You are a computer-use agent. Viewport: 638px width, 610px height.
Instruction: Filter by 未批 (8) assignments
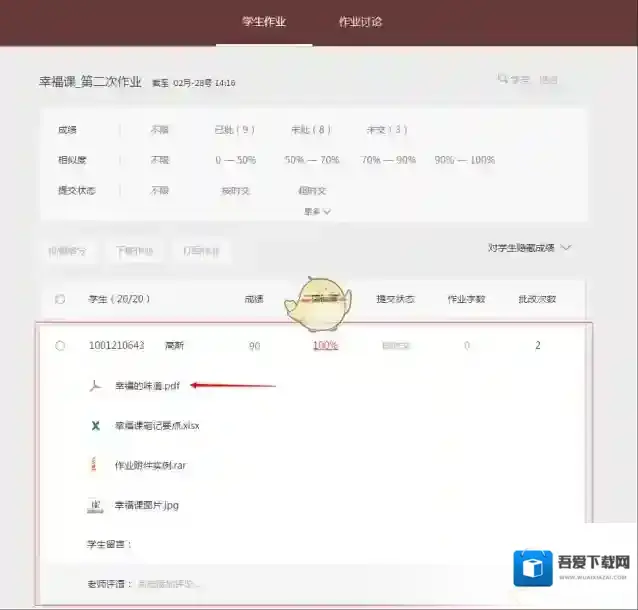click(x=311, y=130)
